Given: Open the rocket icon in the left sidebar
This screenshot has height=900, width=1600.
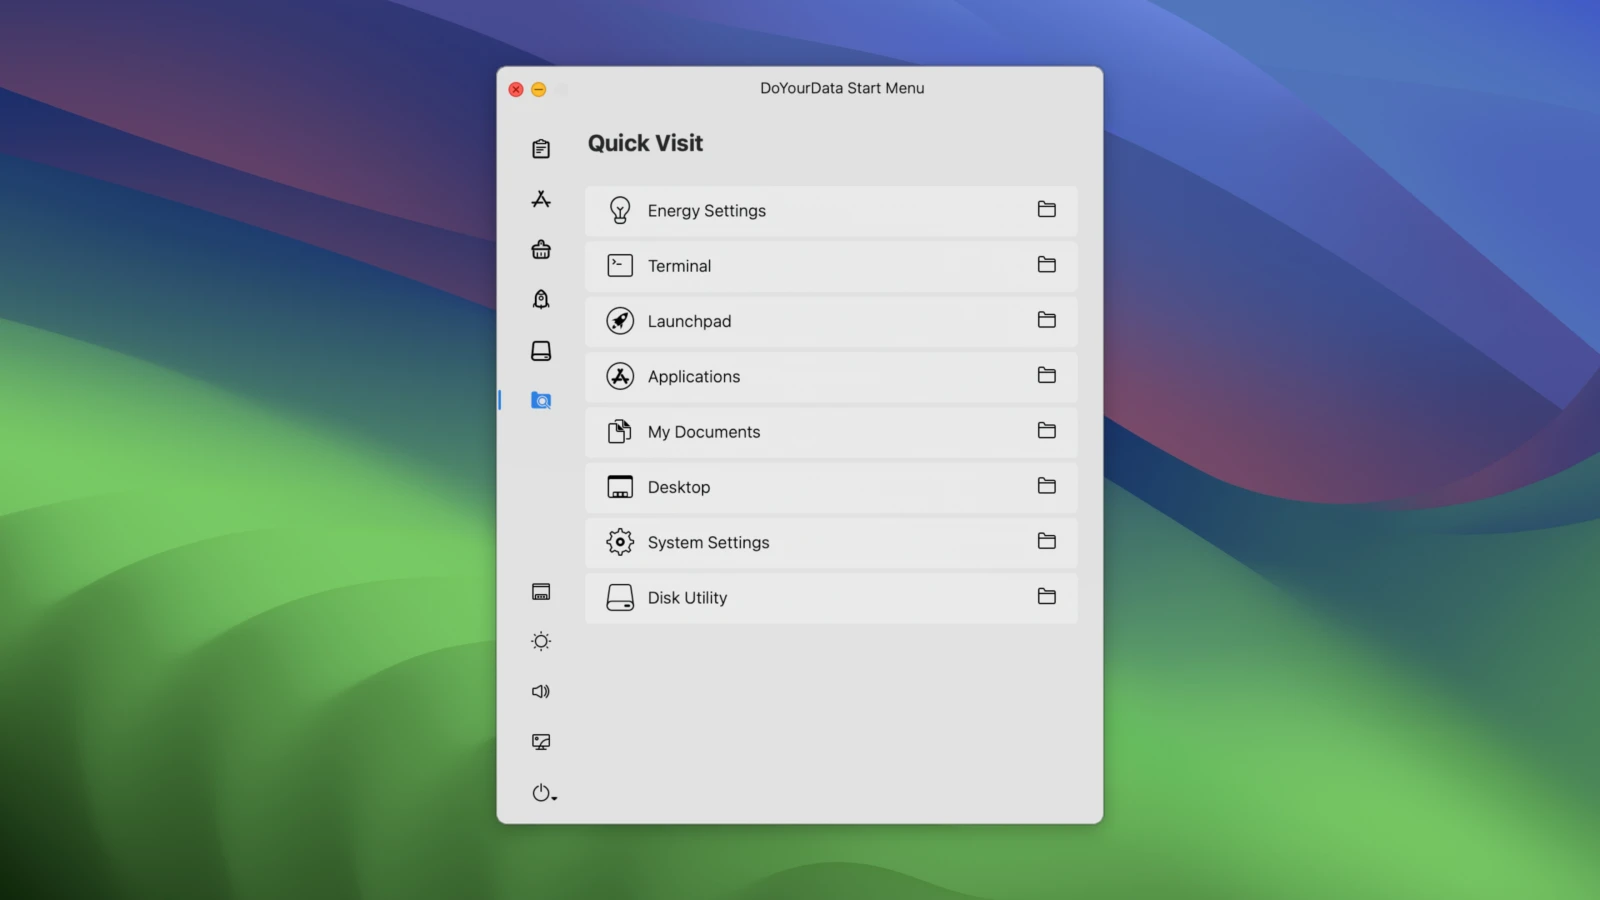Looking at the screenshot, I should tap(541, 300).
